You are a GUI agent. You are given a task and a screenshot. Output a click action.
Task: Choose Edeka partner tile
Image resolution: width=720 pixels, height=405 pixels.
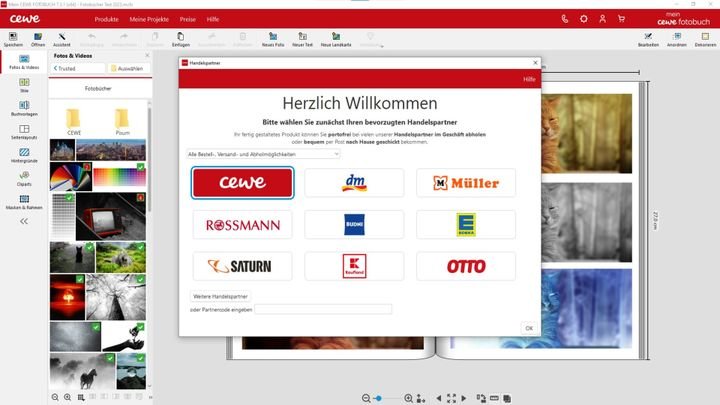pos(466,225)
